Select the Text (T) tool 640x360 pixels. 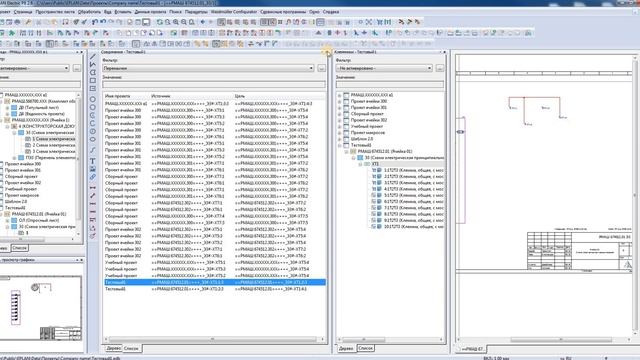[93, 161]
